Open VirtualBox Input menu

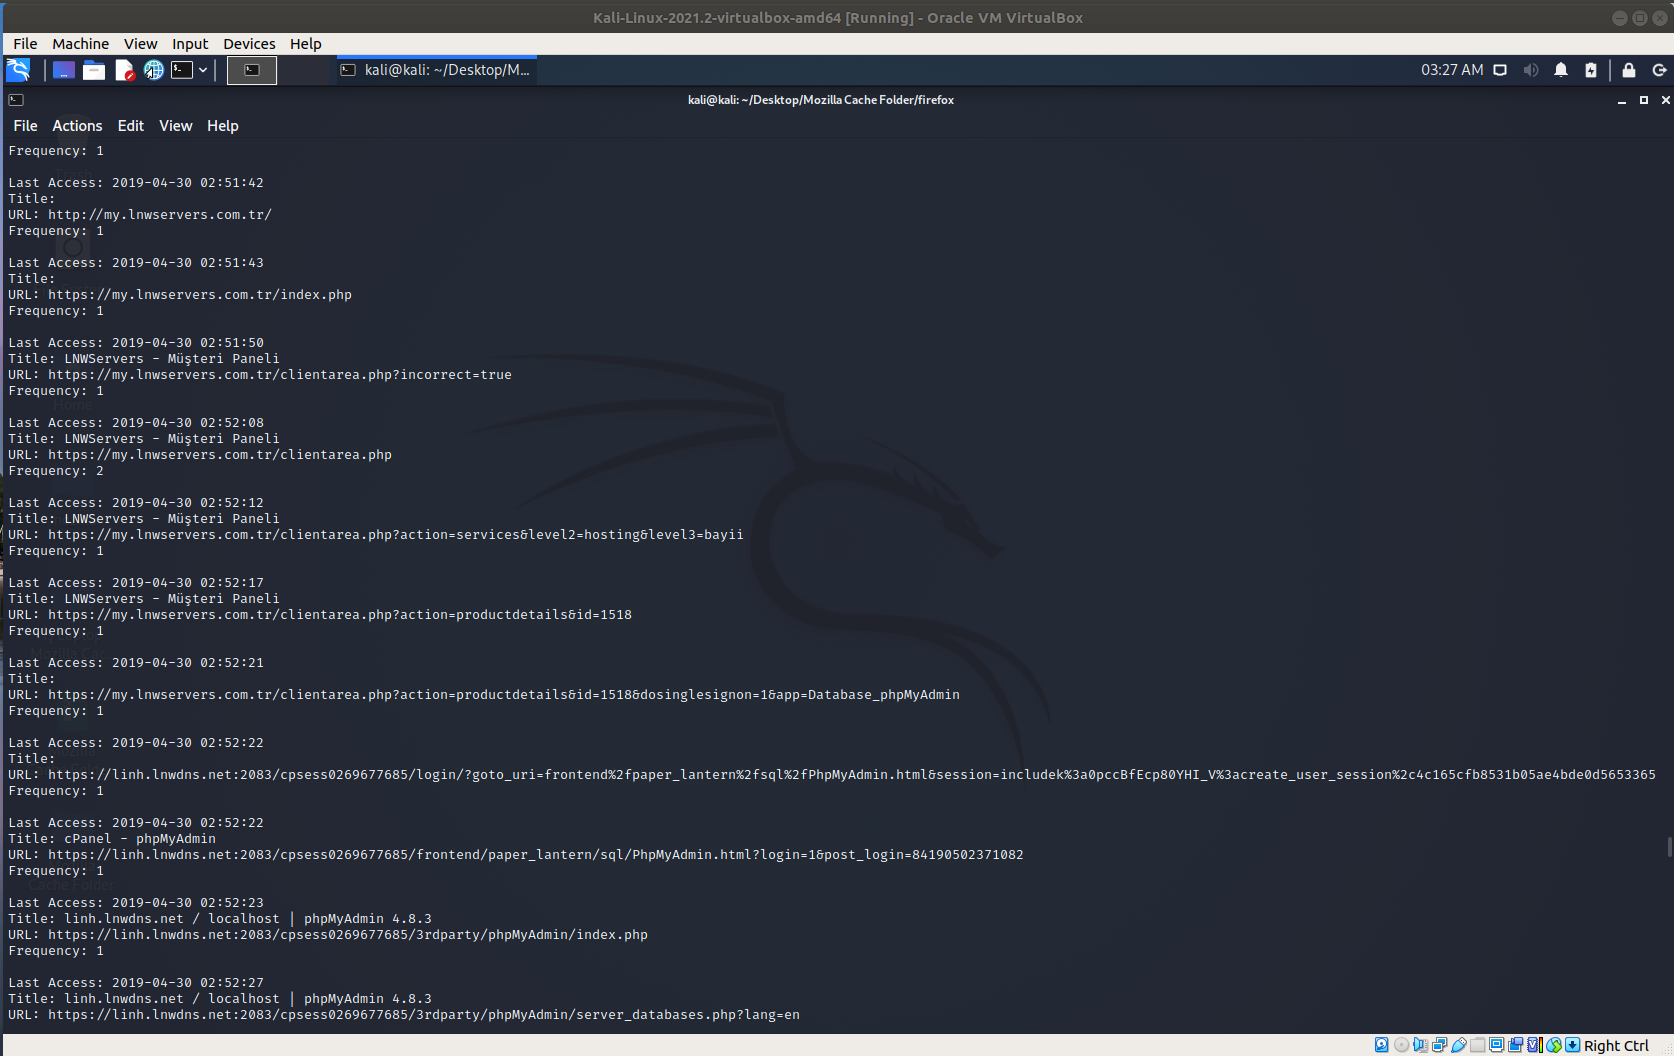[x=190, y=44]
